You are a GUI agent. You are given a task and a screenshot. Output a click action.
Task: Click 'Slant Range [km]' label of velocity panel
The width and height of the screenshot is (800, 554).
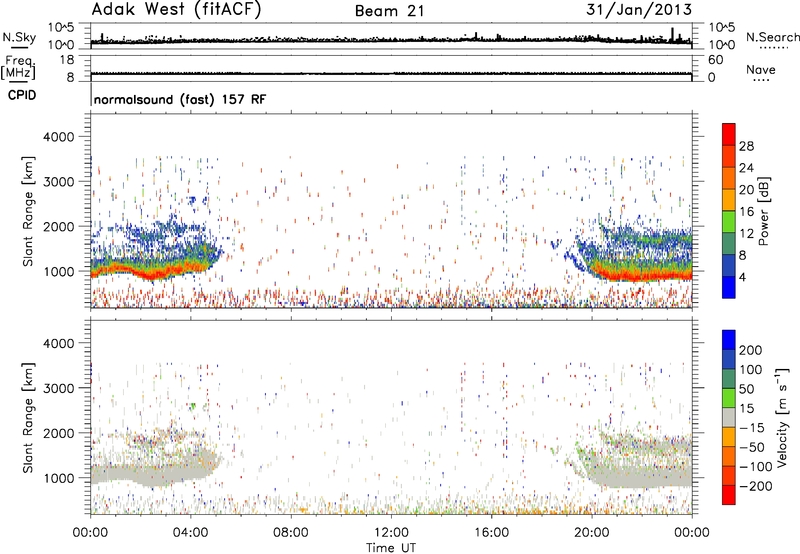28,418
